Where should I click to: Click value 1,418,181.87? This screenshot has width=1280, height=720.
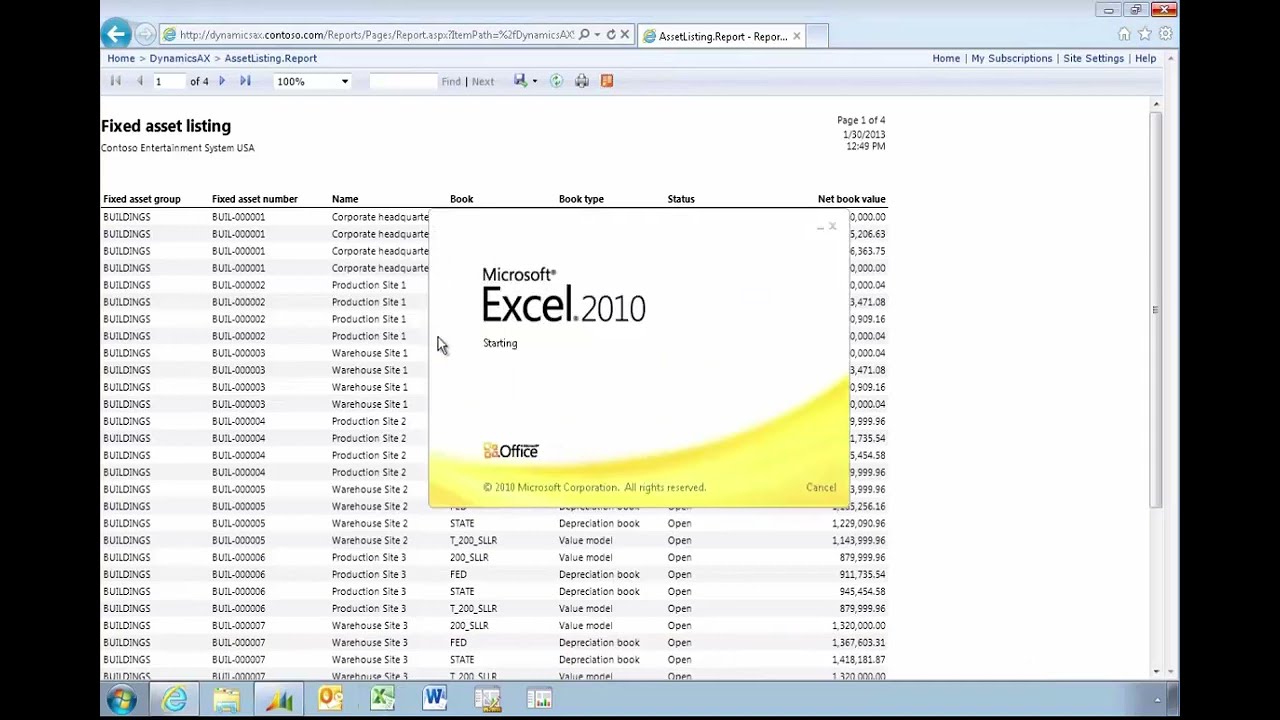pos(858,659)
